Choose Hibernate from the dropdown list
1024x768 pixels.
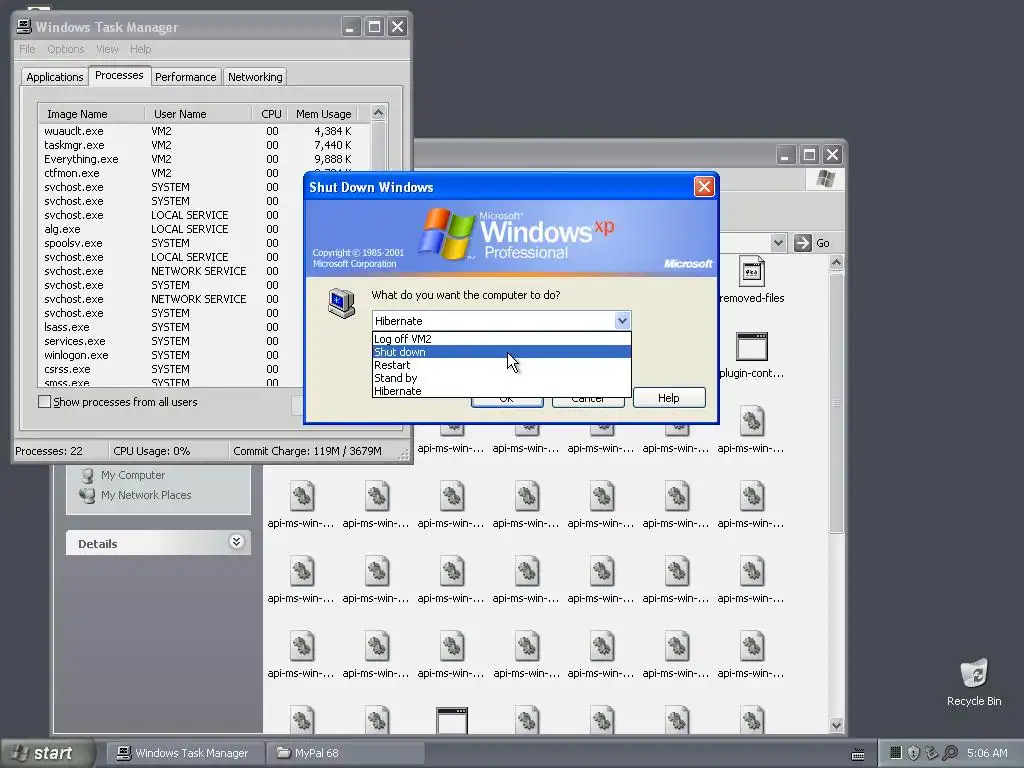pos(502,391)
